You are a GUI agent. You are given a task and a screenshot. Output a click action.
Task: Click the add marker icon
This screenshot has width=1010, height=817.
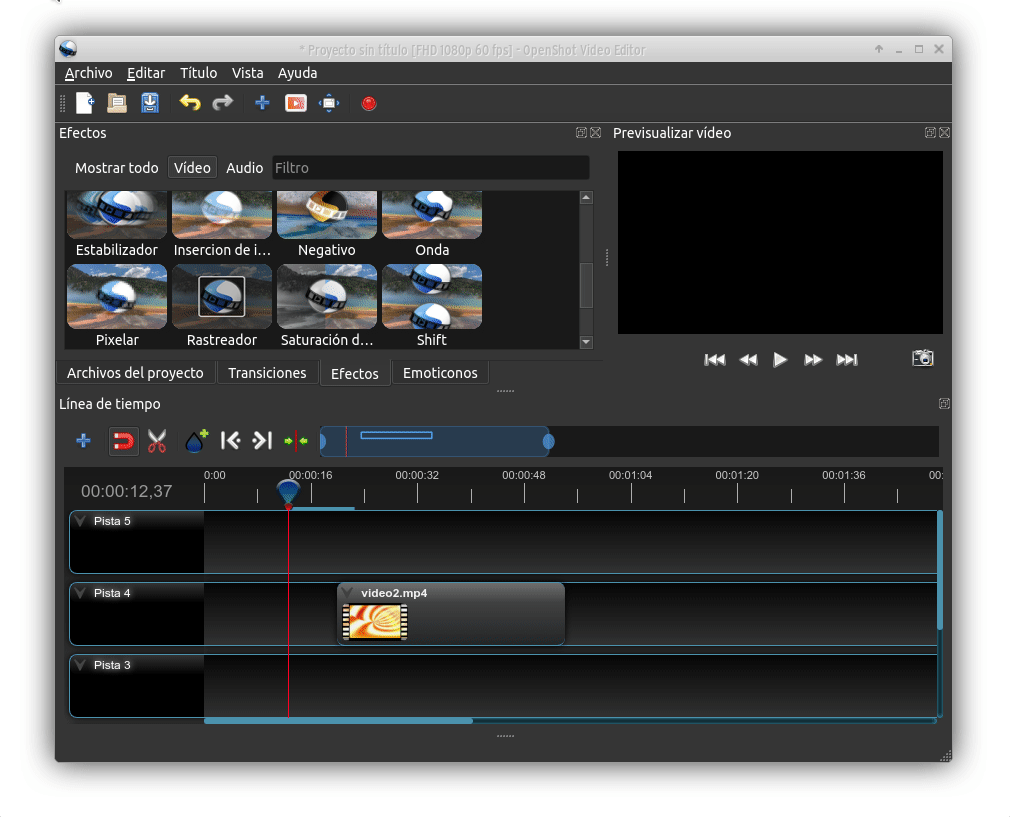pos(196,441)
